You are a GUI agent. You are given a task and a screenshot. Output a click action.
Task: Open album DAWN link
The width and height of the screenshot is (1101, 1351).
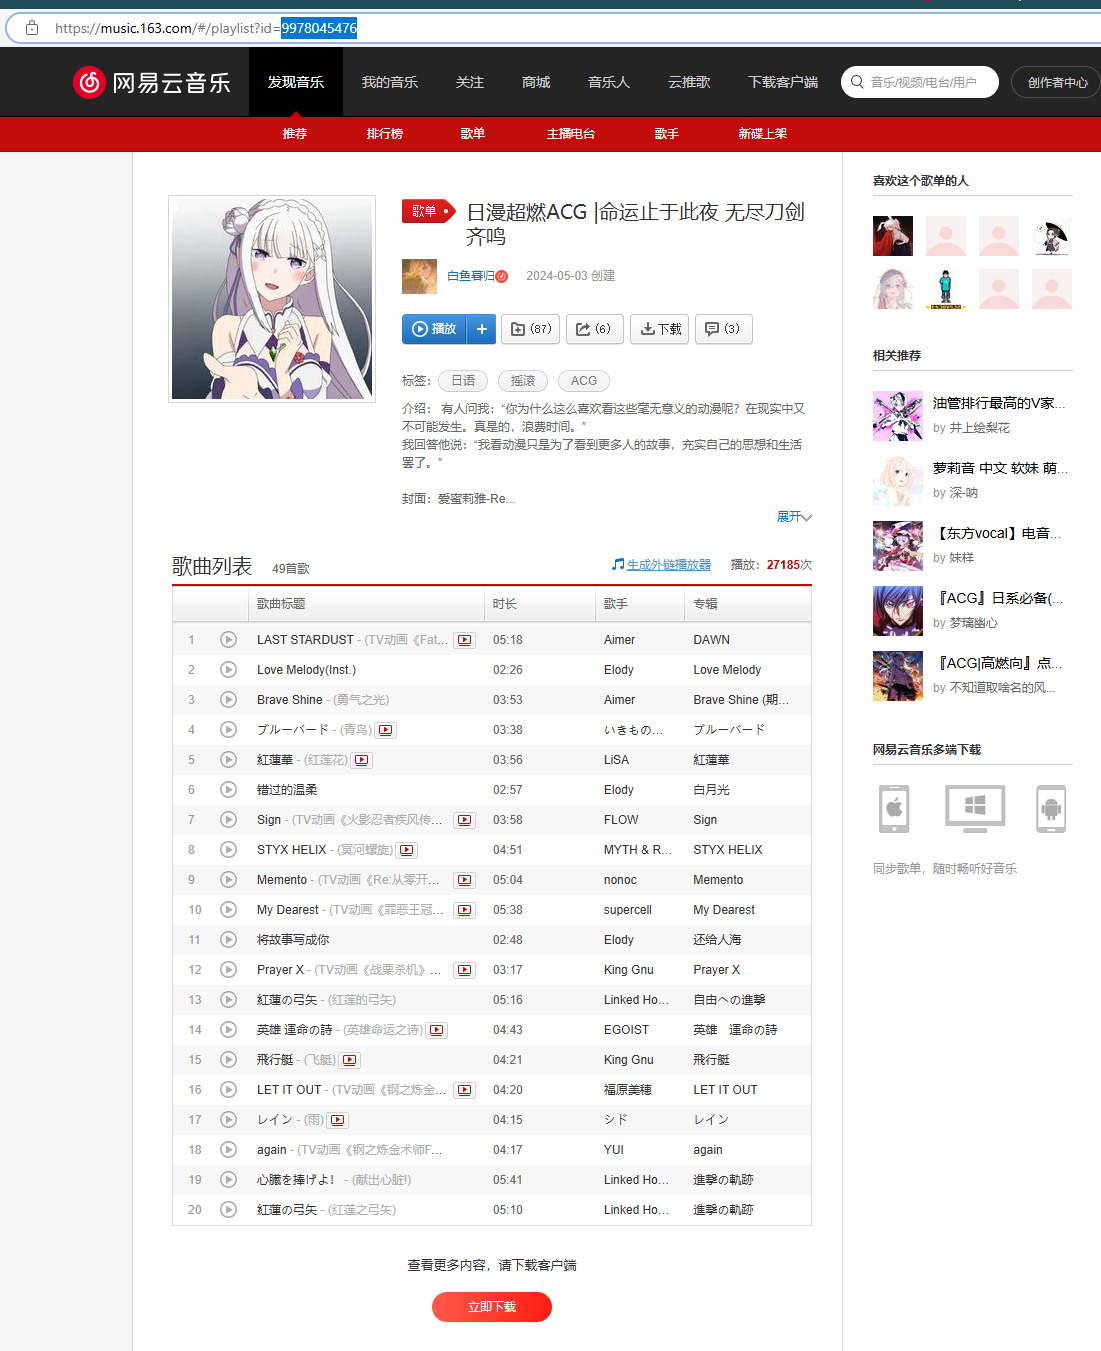(x=712, y=640)
